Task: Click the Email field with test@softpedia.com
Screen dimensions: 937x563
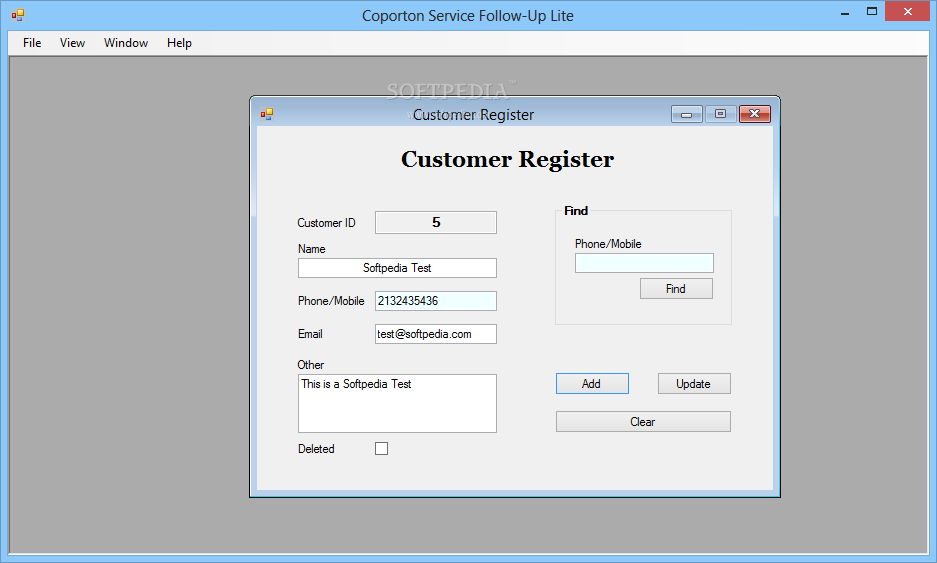Action: coord(436,334)
